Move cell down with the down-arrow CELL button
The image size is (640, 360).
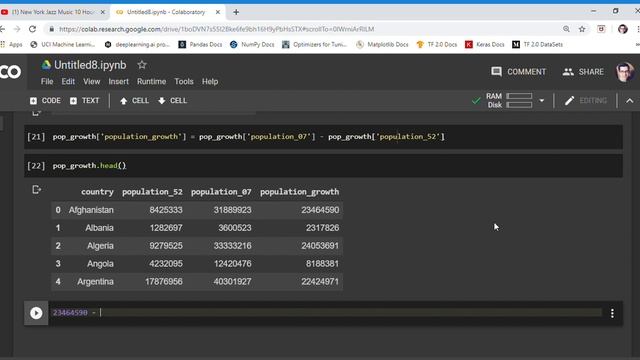172,101
